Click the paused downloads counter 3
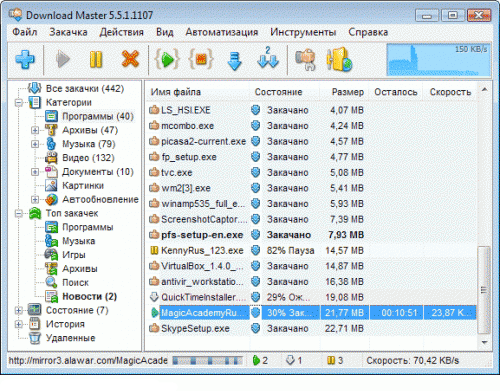500x391 pixels. [335, 360]
